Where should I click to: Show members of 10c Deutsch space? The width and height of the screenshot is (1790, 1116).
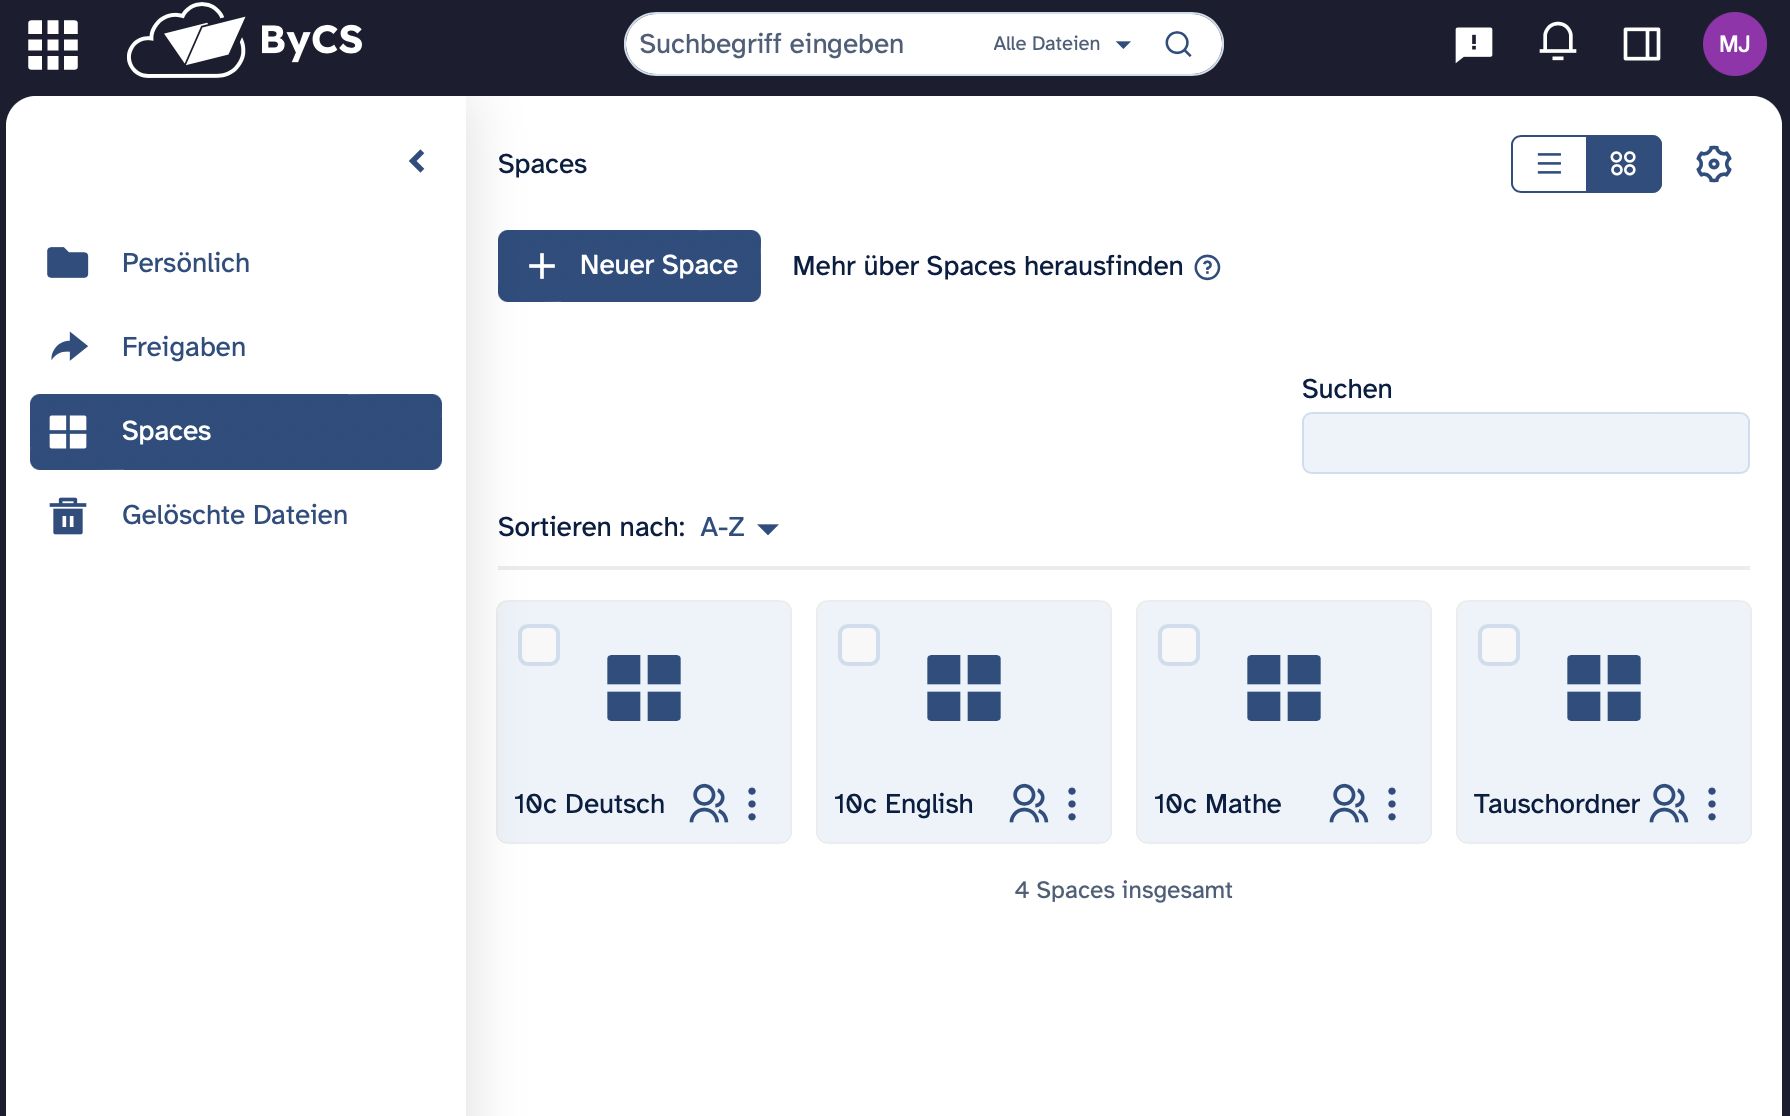pos(708,804)
